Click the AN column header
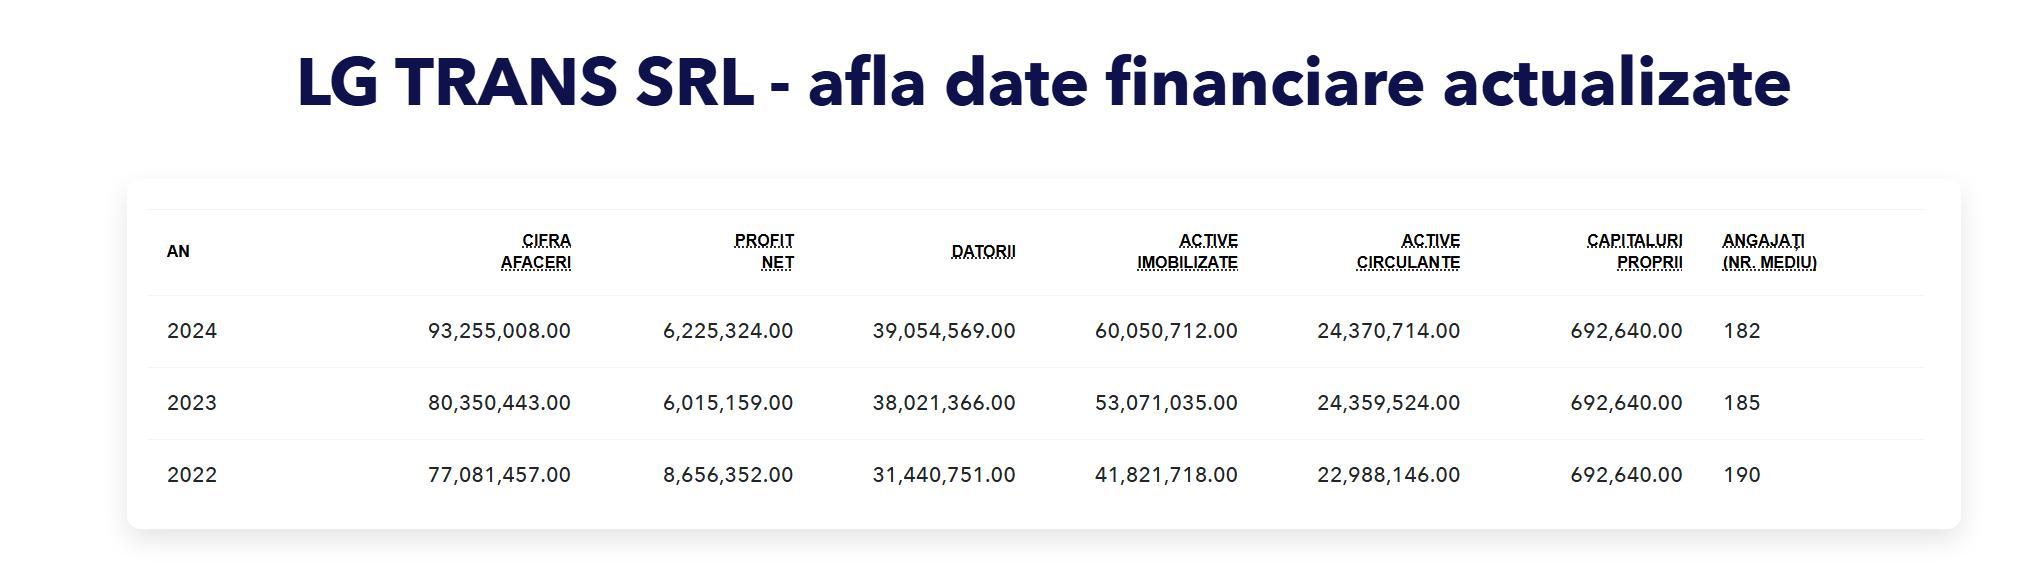Screen dimensions: 2022x584 (178, 252)
